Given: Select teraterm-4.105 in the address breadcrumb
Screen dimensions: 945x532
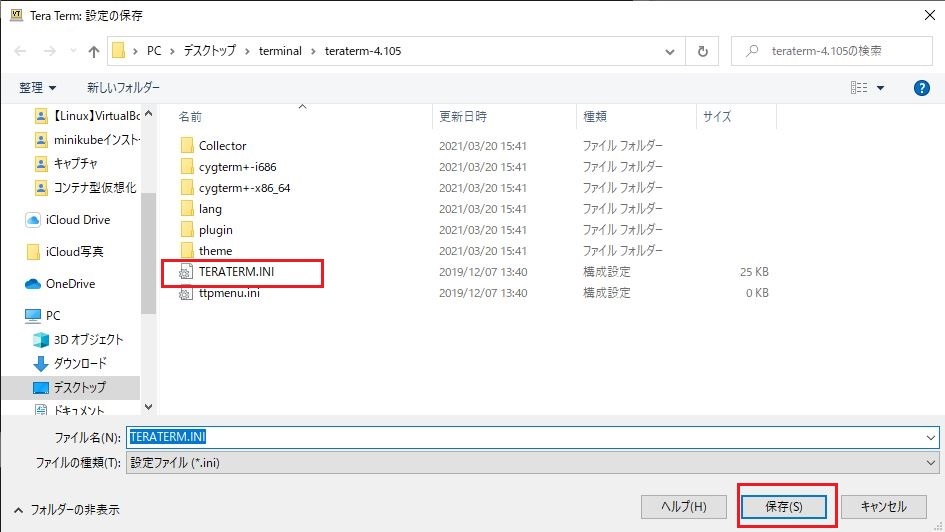Looking at the screenshot, I should point(363,51).
